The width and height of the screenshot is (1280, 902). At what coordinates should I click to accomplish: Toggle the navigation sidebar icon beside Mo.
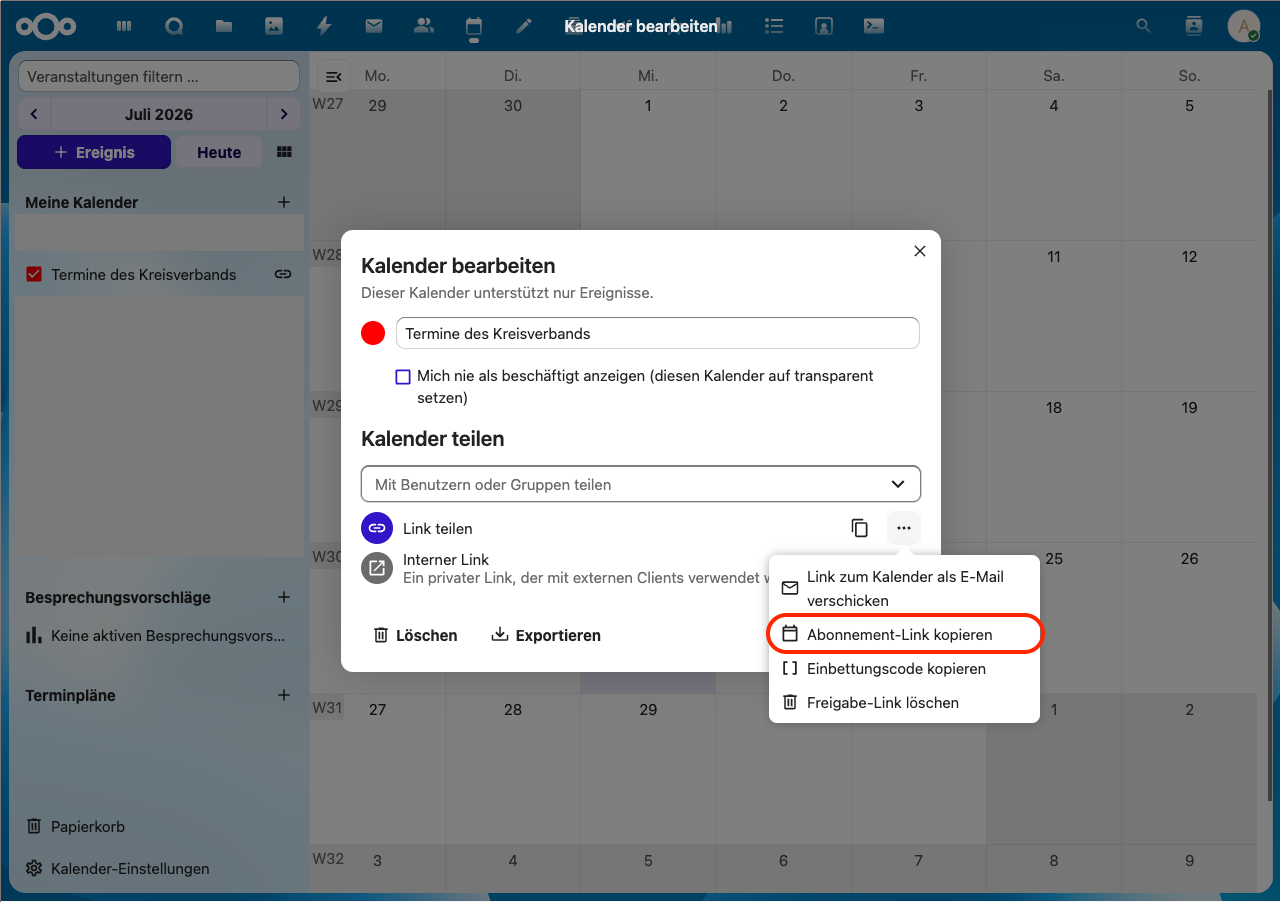334,76
